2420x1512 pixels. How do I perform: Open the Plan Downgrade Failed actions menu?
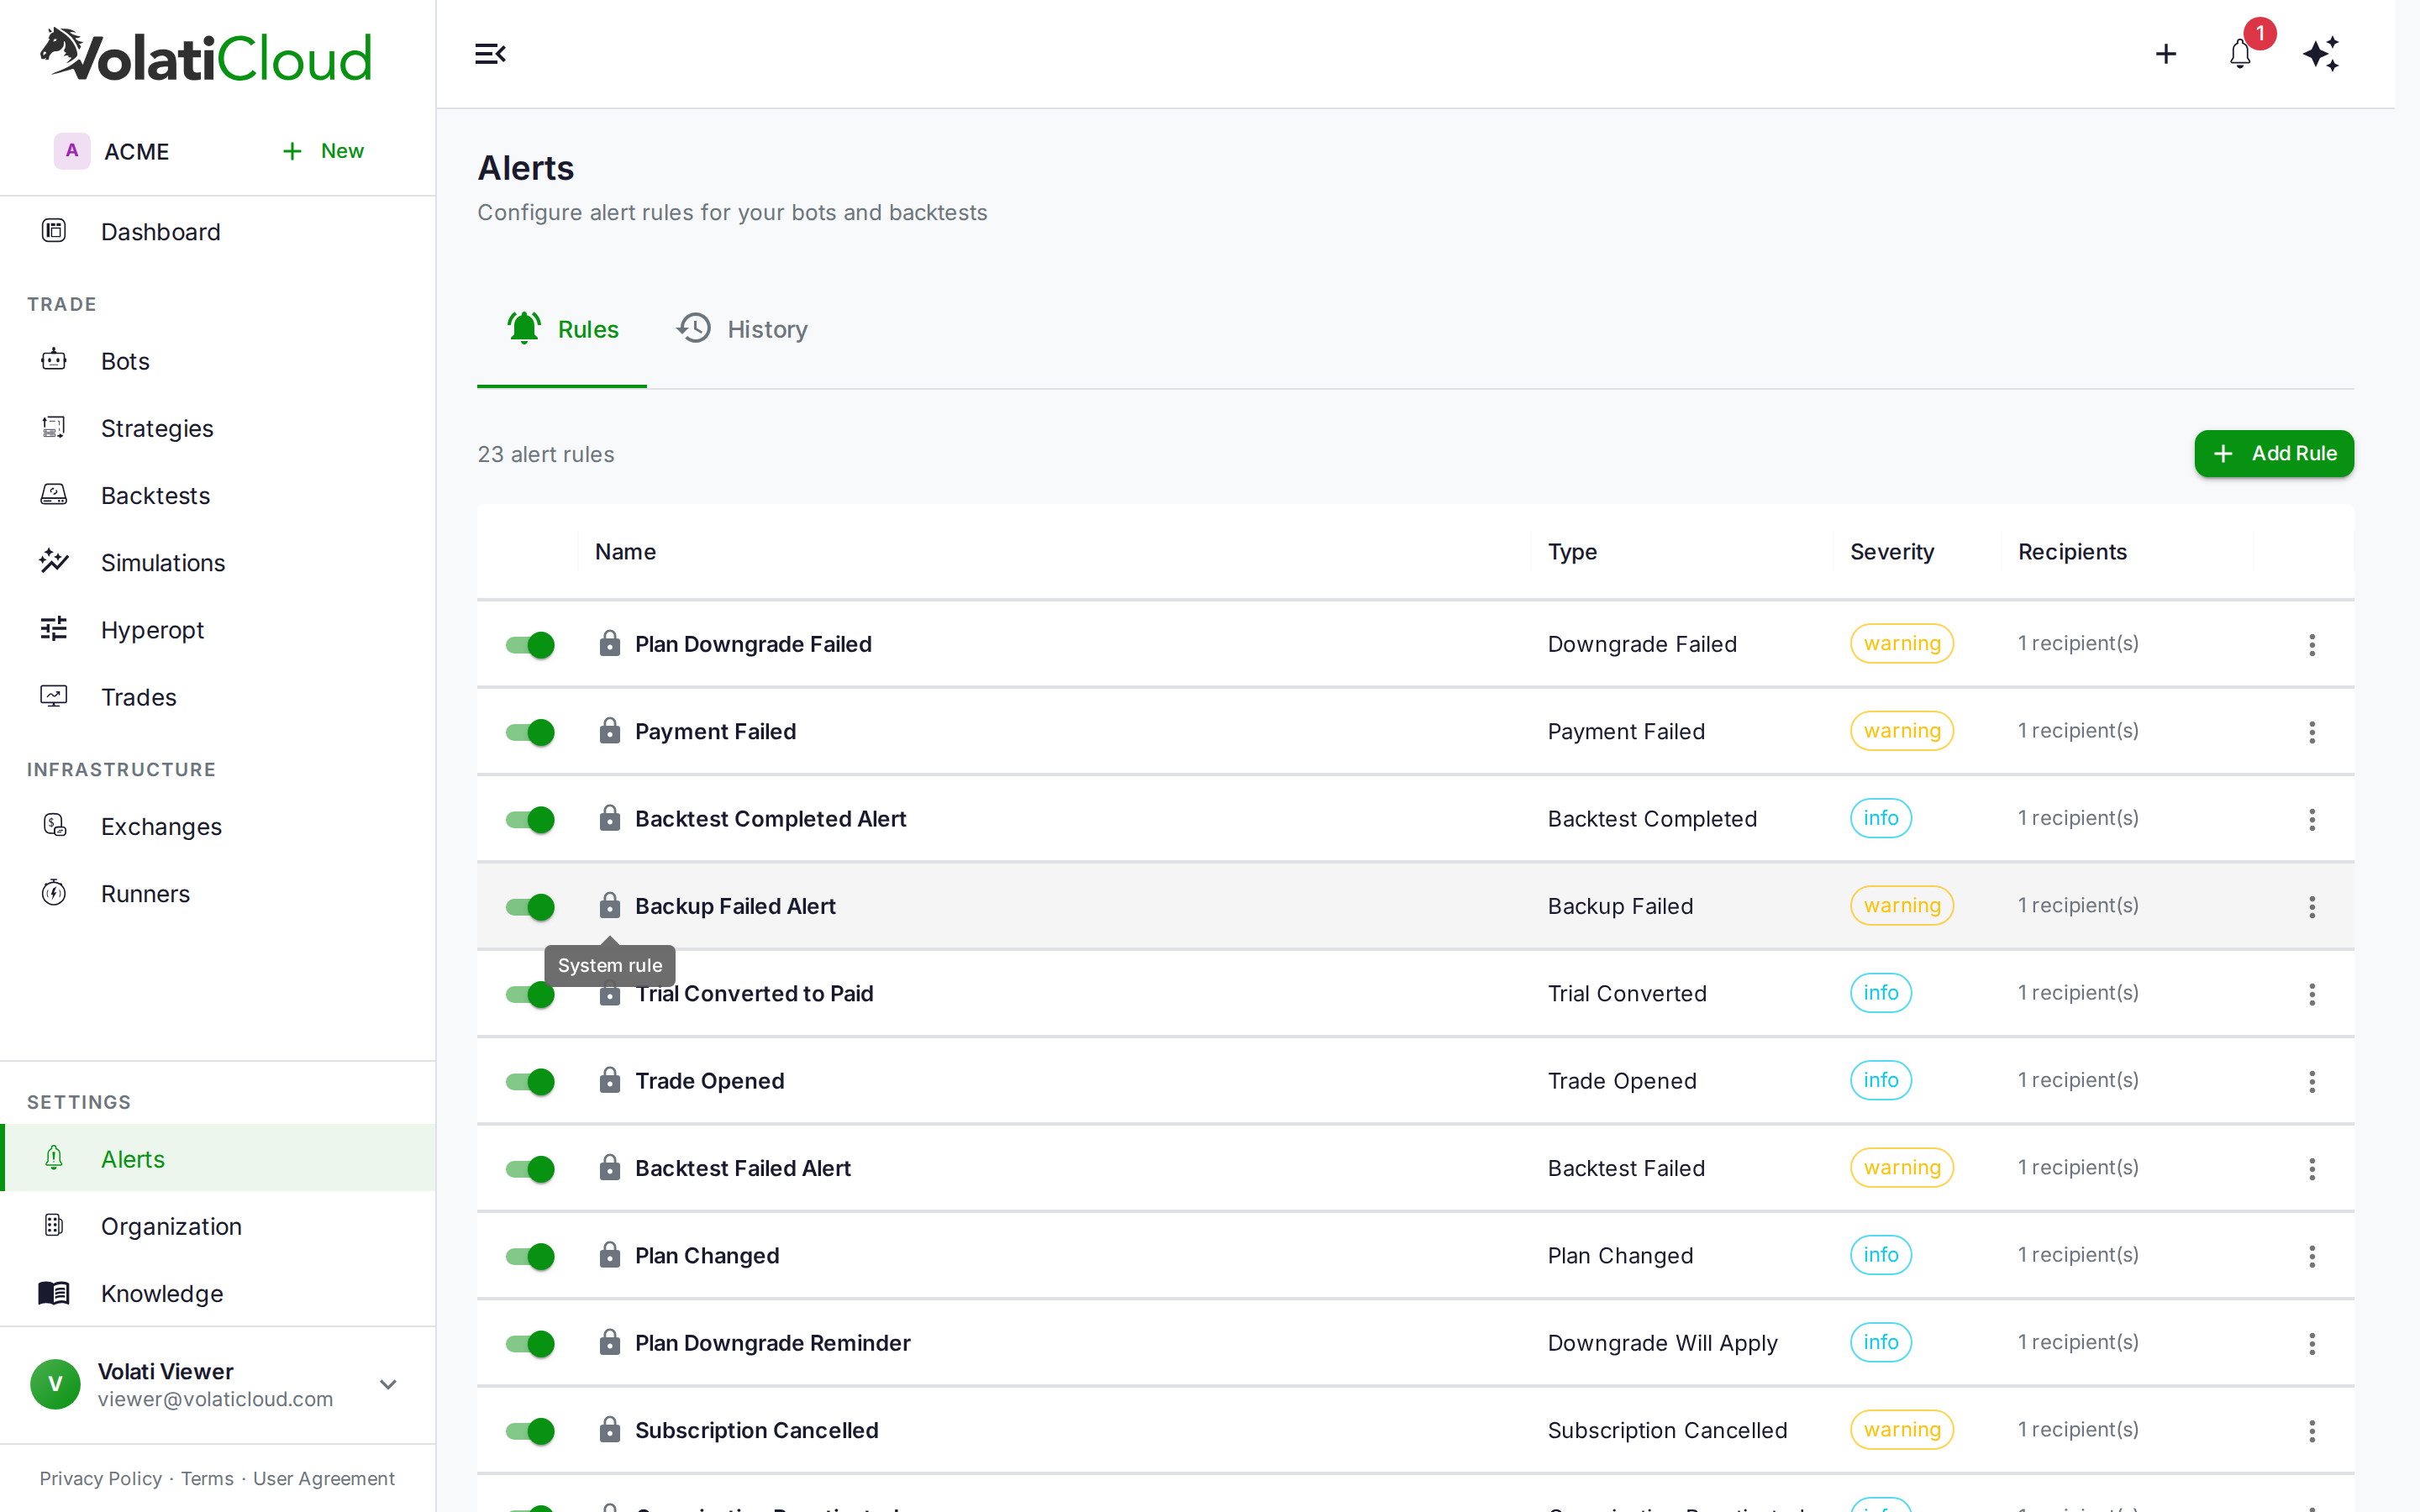[2312, 645]
